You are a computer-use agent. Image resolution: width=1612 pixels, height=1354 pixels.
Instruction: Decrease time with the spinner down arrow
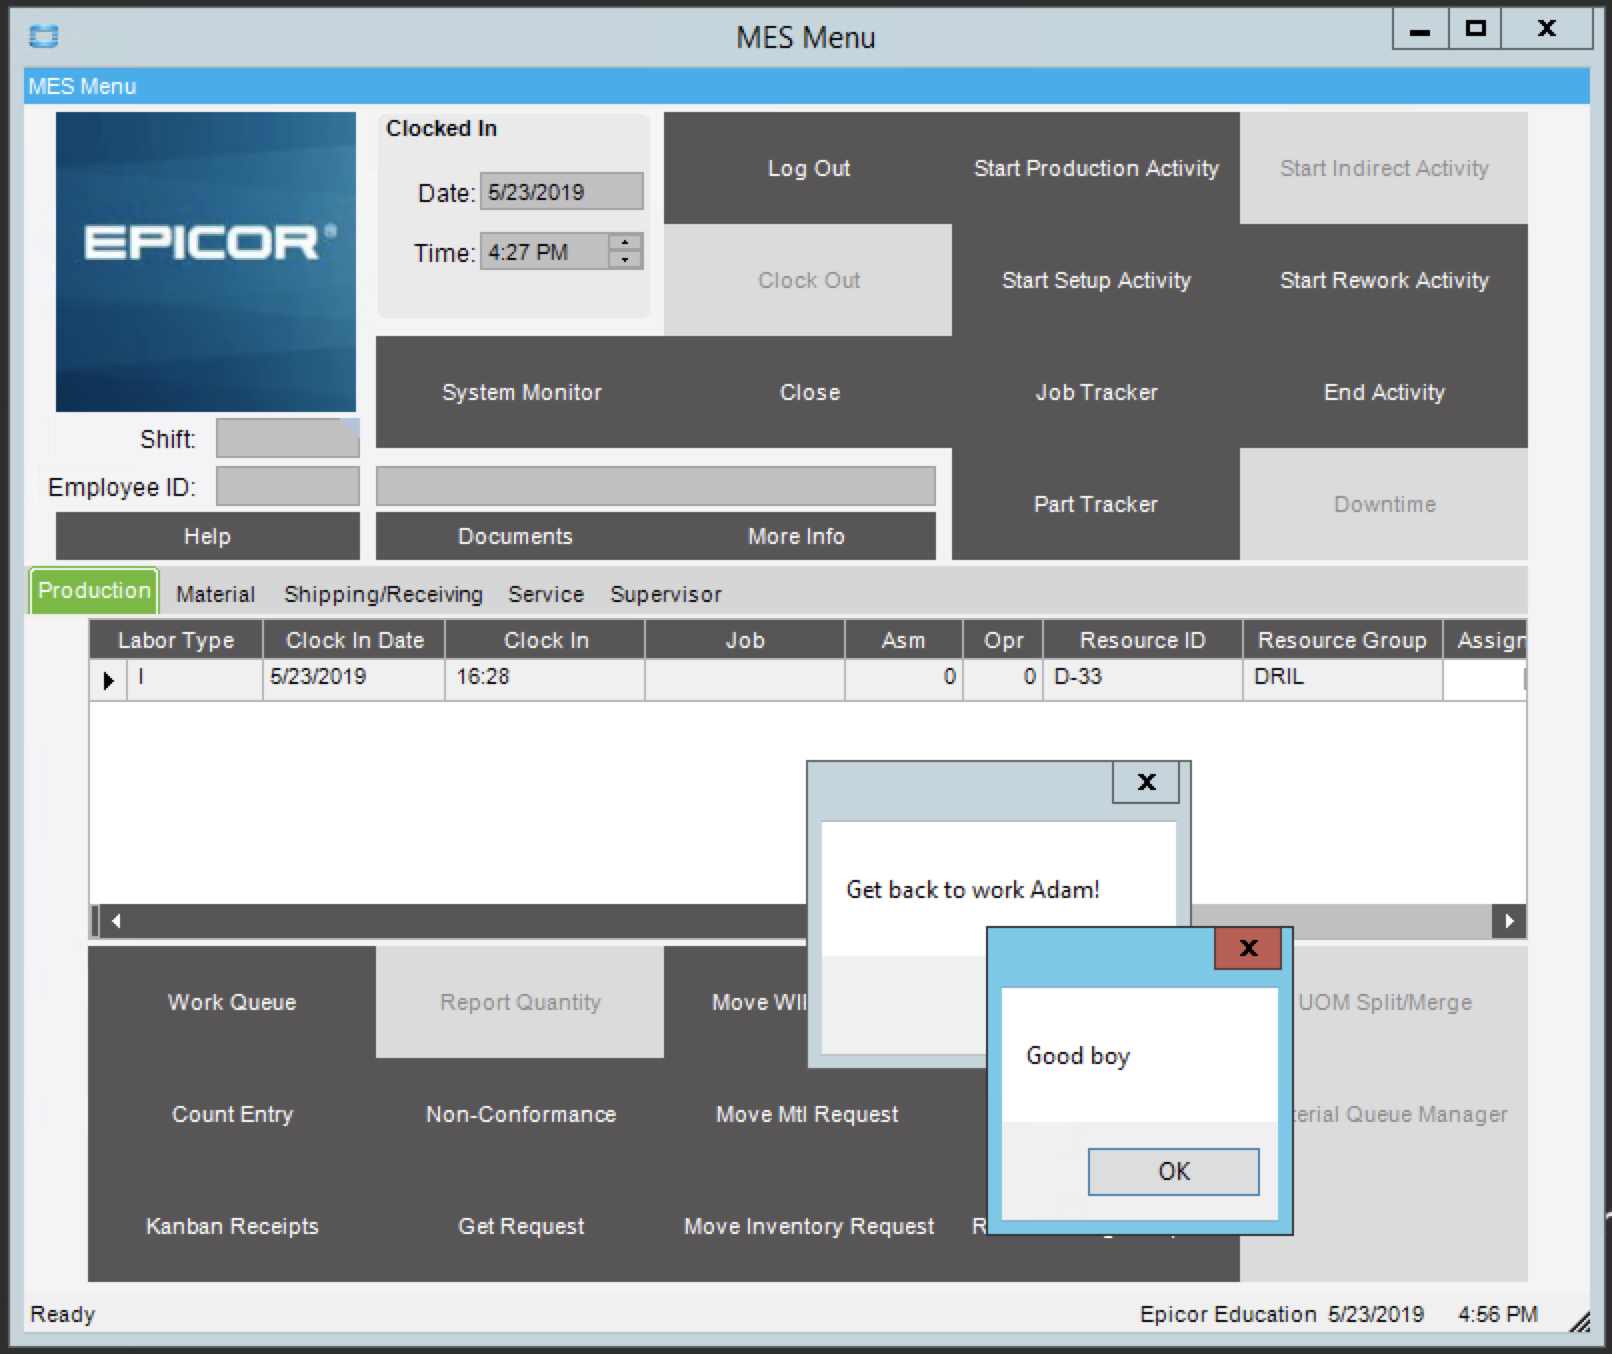click(625, 260)
